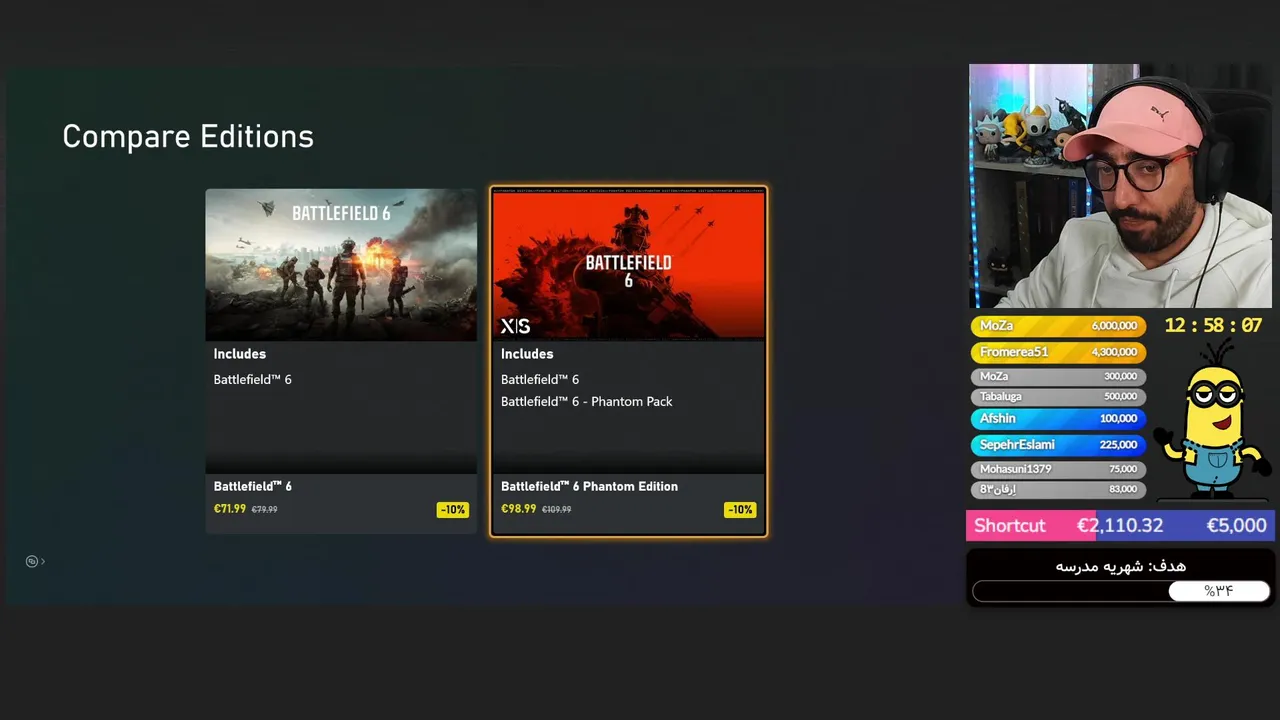Viewport: 1280px width, 720px height.
Task: Click the Battlefield™ 6 Phantom Edition title
Action: 589,486
